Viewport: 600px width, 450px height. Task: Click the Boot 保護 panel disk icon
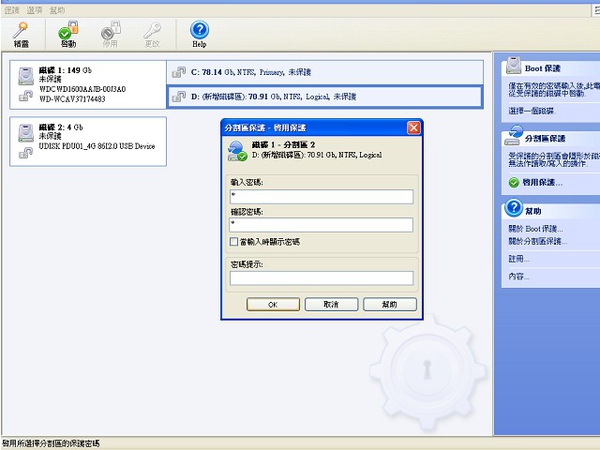(x=513, y=65)
